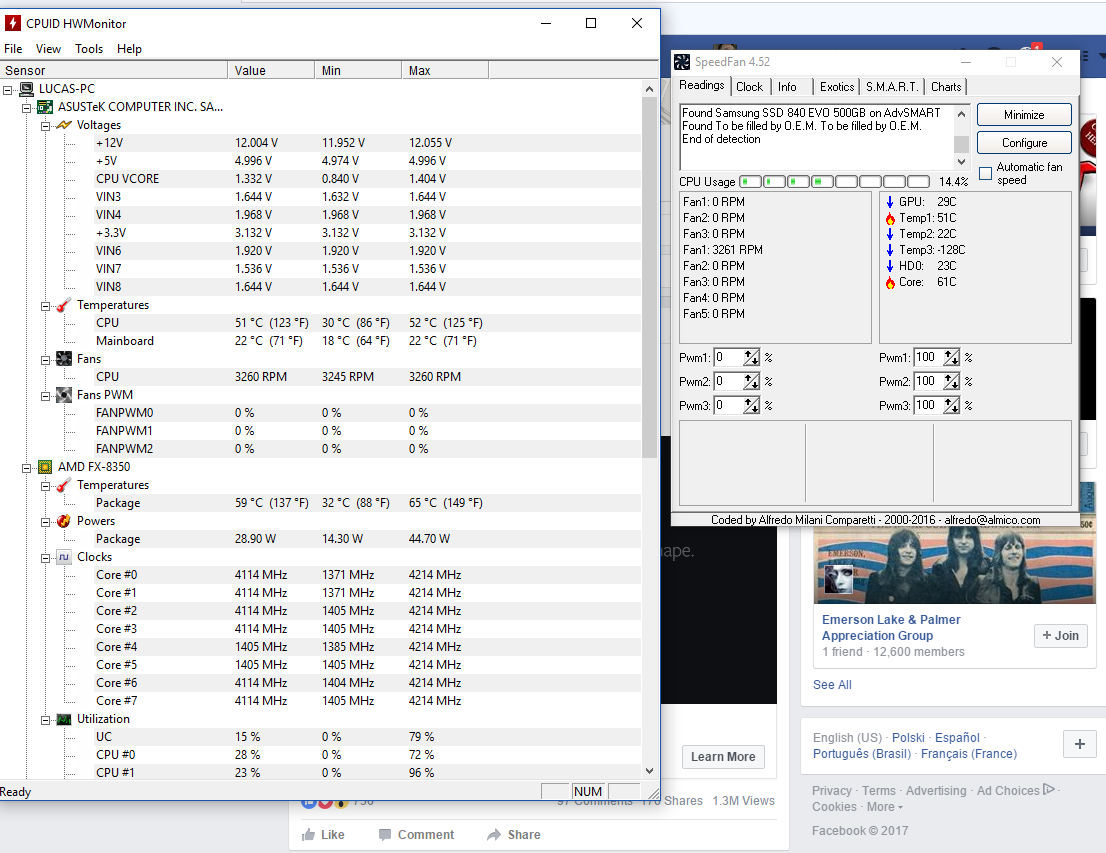Screen dimensions: 1106x853
Task: Click the See All link
Action: pos(832,684)
